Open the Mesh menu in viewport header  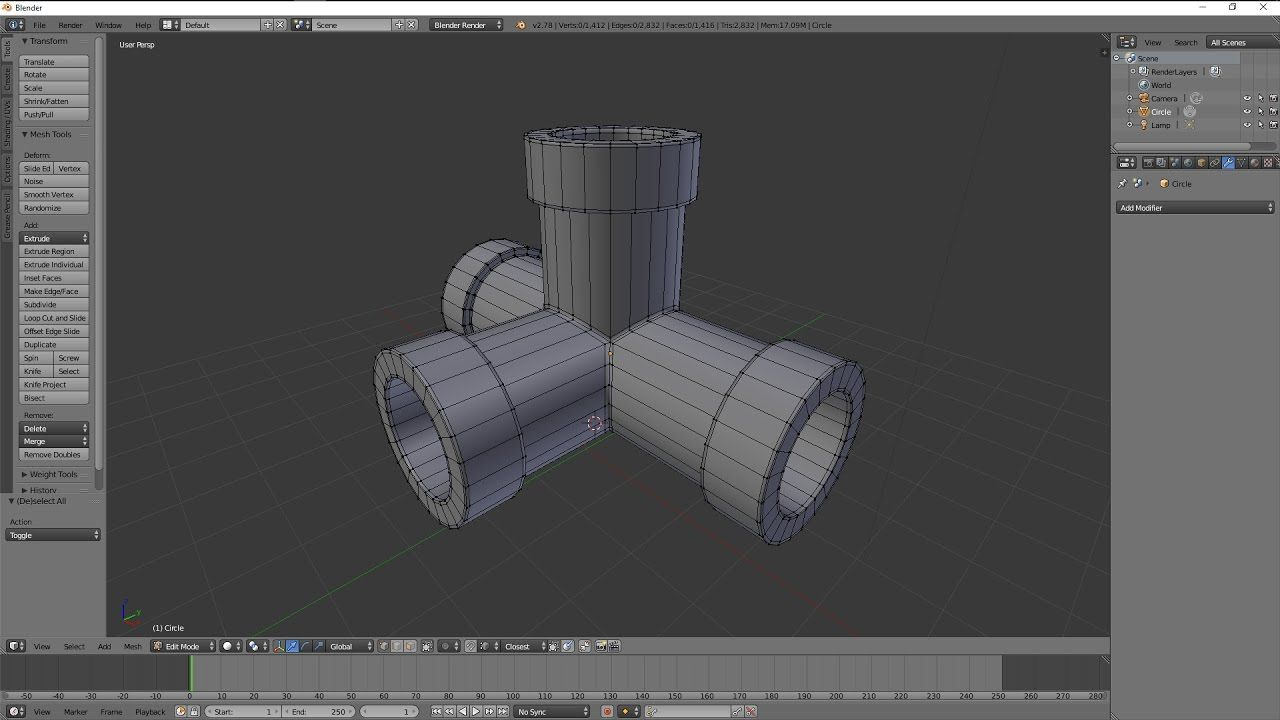click(x=132, y=646)
